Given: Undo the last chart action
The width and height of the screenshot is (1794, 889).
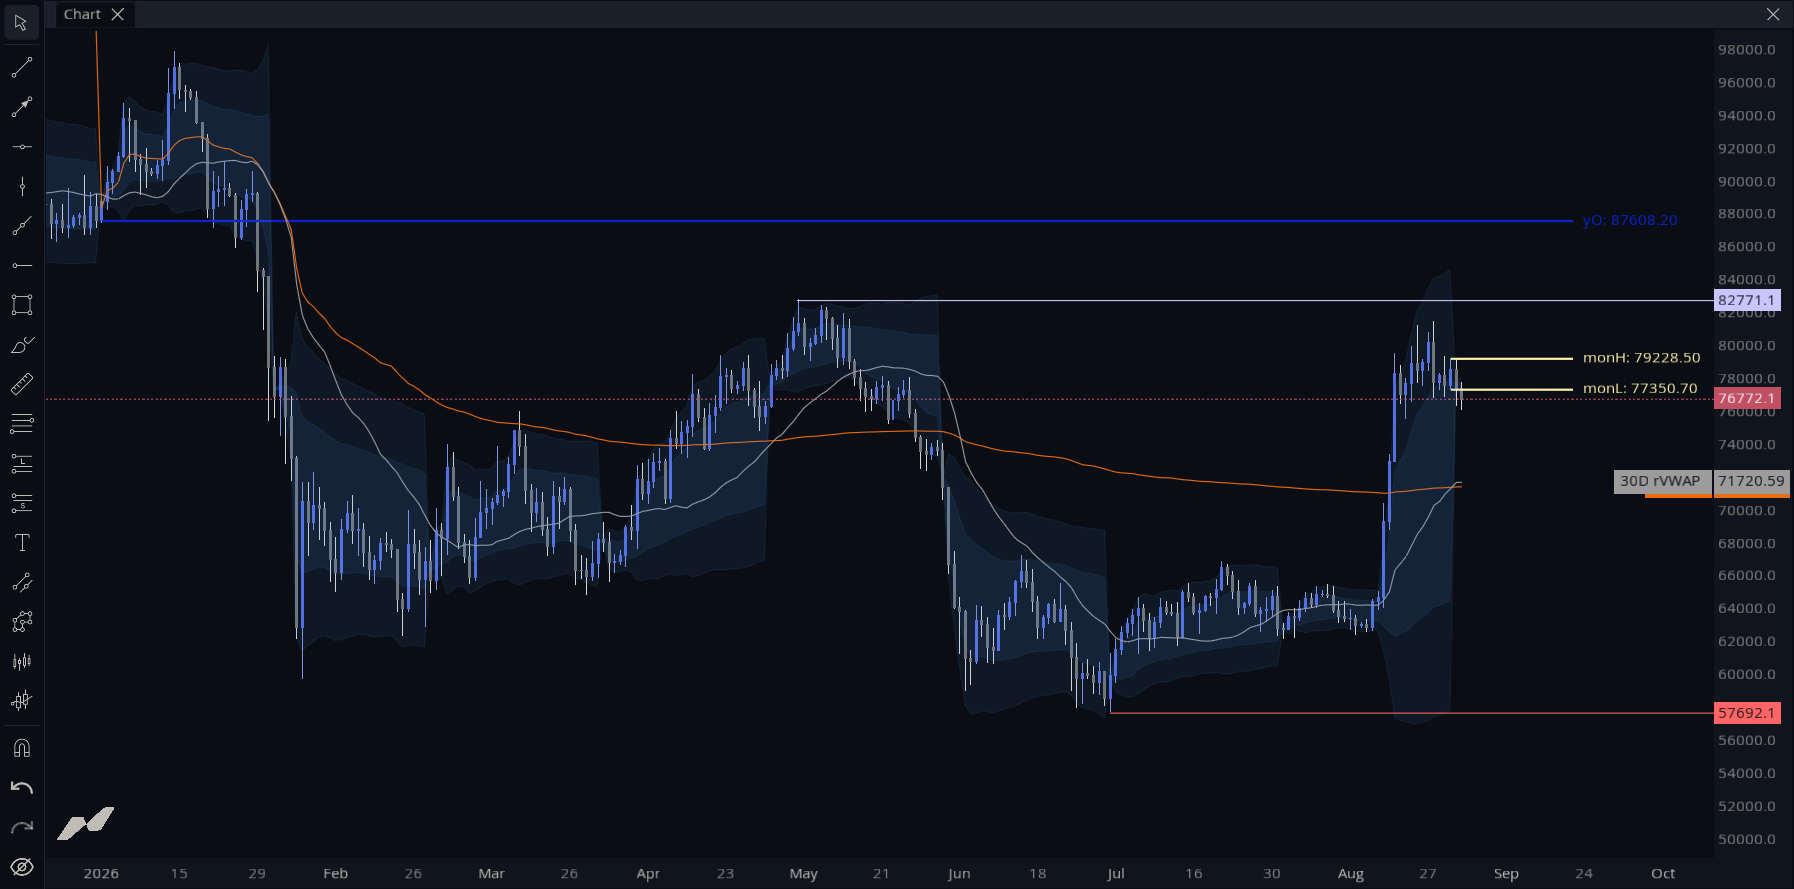Looking at the screenshot, I should pos(21,788).
